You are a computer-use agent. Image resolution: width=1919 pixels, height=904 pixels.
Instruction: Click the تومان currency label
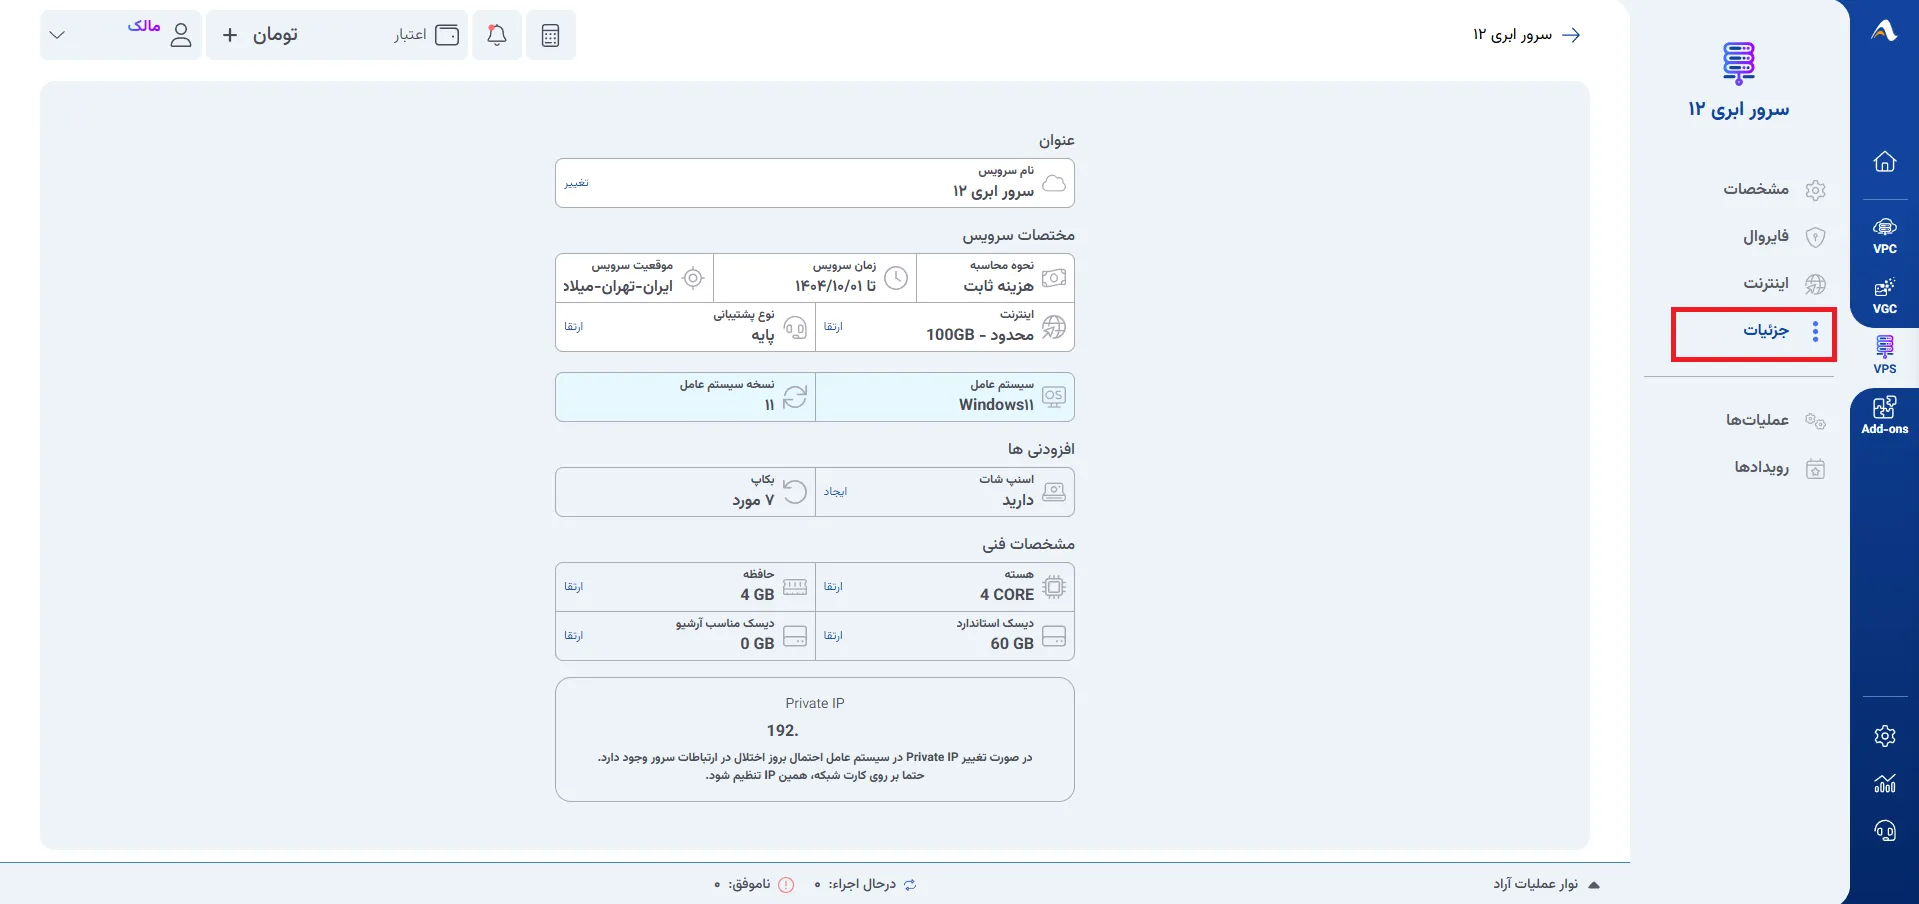coord(275,35)
